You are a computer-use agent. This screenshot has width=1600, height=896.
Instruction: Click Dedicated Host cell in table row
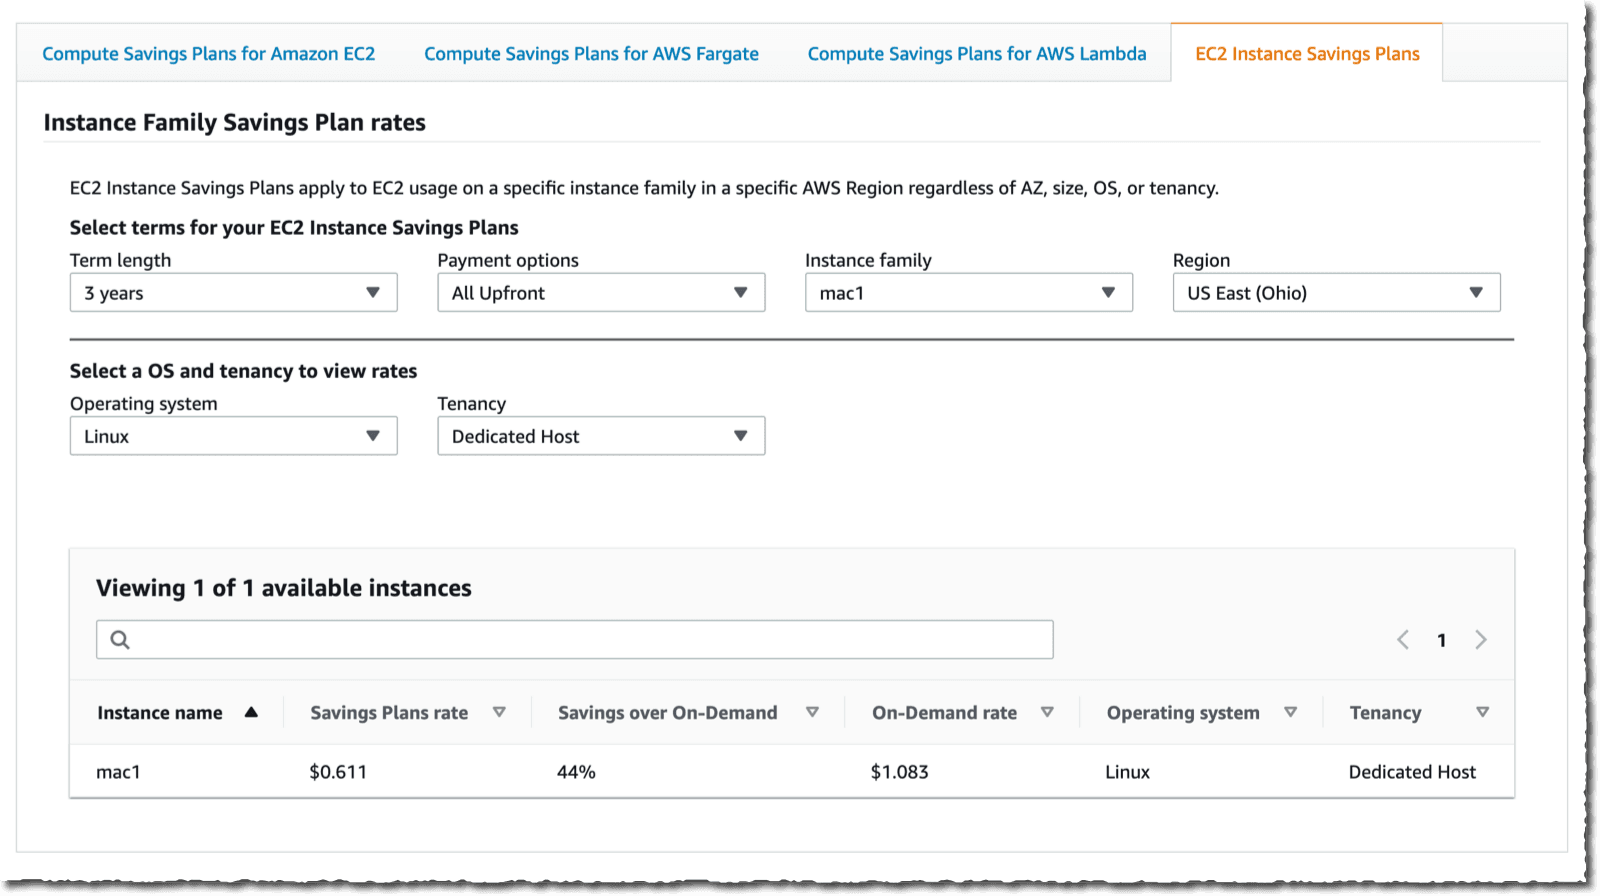coord(1412,772)
